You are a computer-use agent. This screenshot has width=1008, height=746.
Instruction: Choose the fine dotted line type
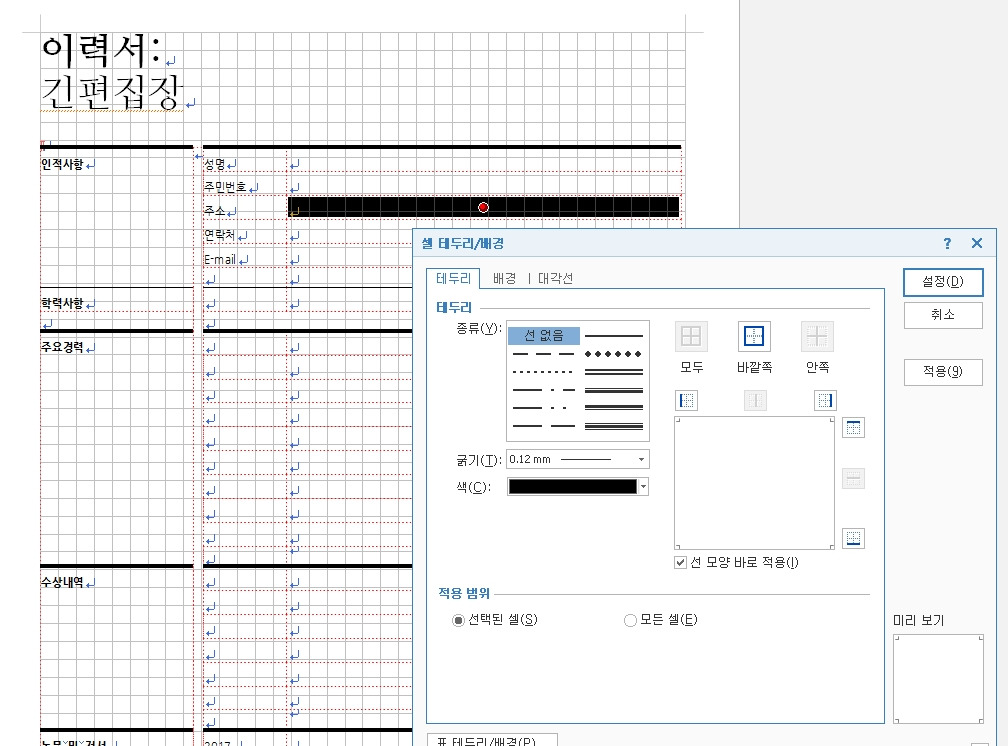point(544,372)
